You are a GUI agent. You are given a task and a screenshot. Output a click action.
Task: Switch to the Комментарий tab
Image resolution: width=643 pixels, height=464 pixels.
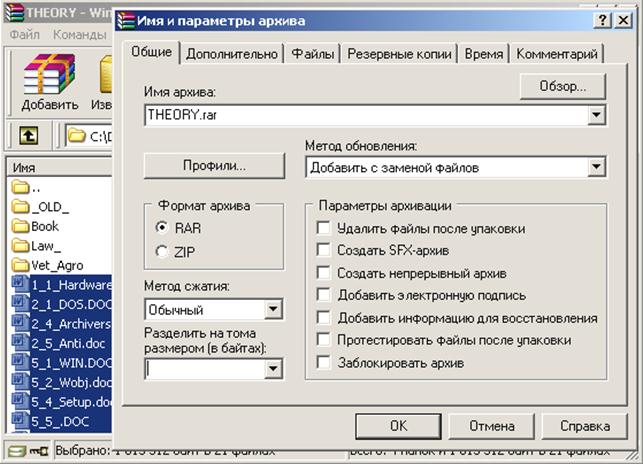click(557, 54)
